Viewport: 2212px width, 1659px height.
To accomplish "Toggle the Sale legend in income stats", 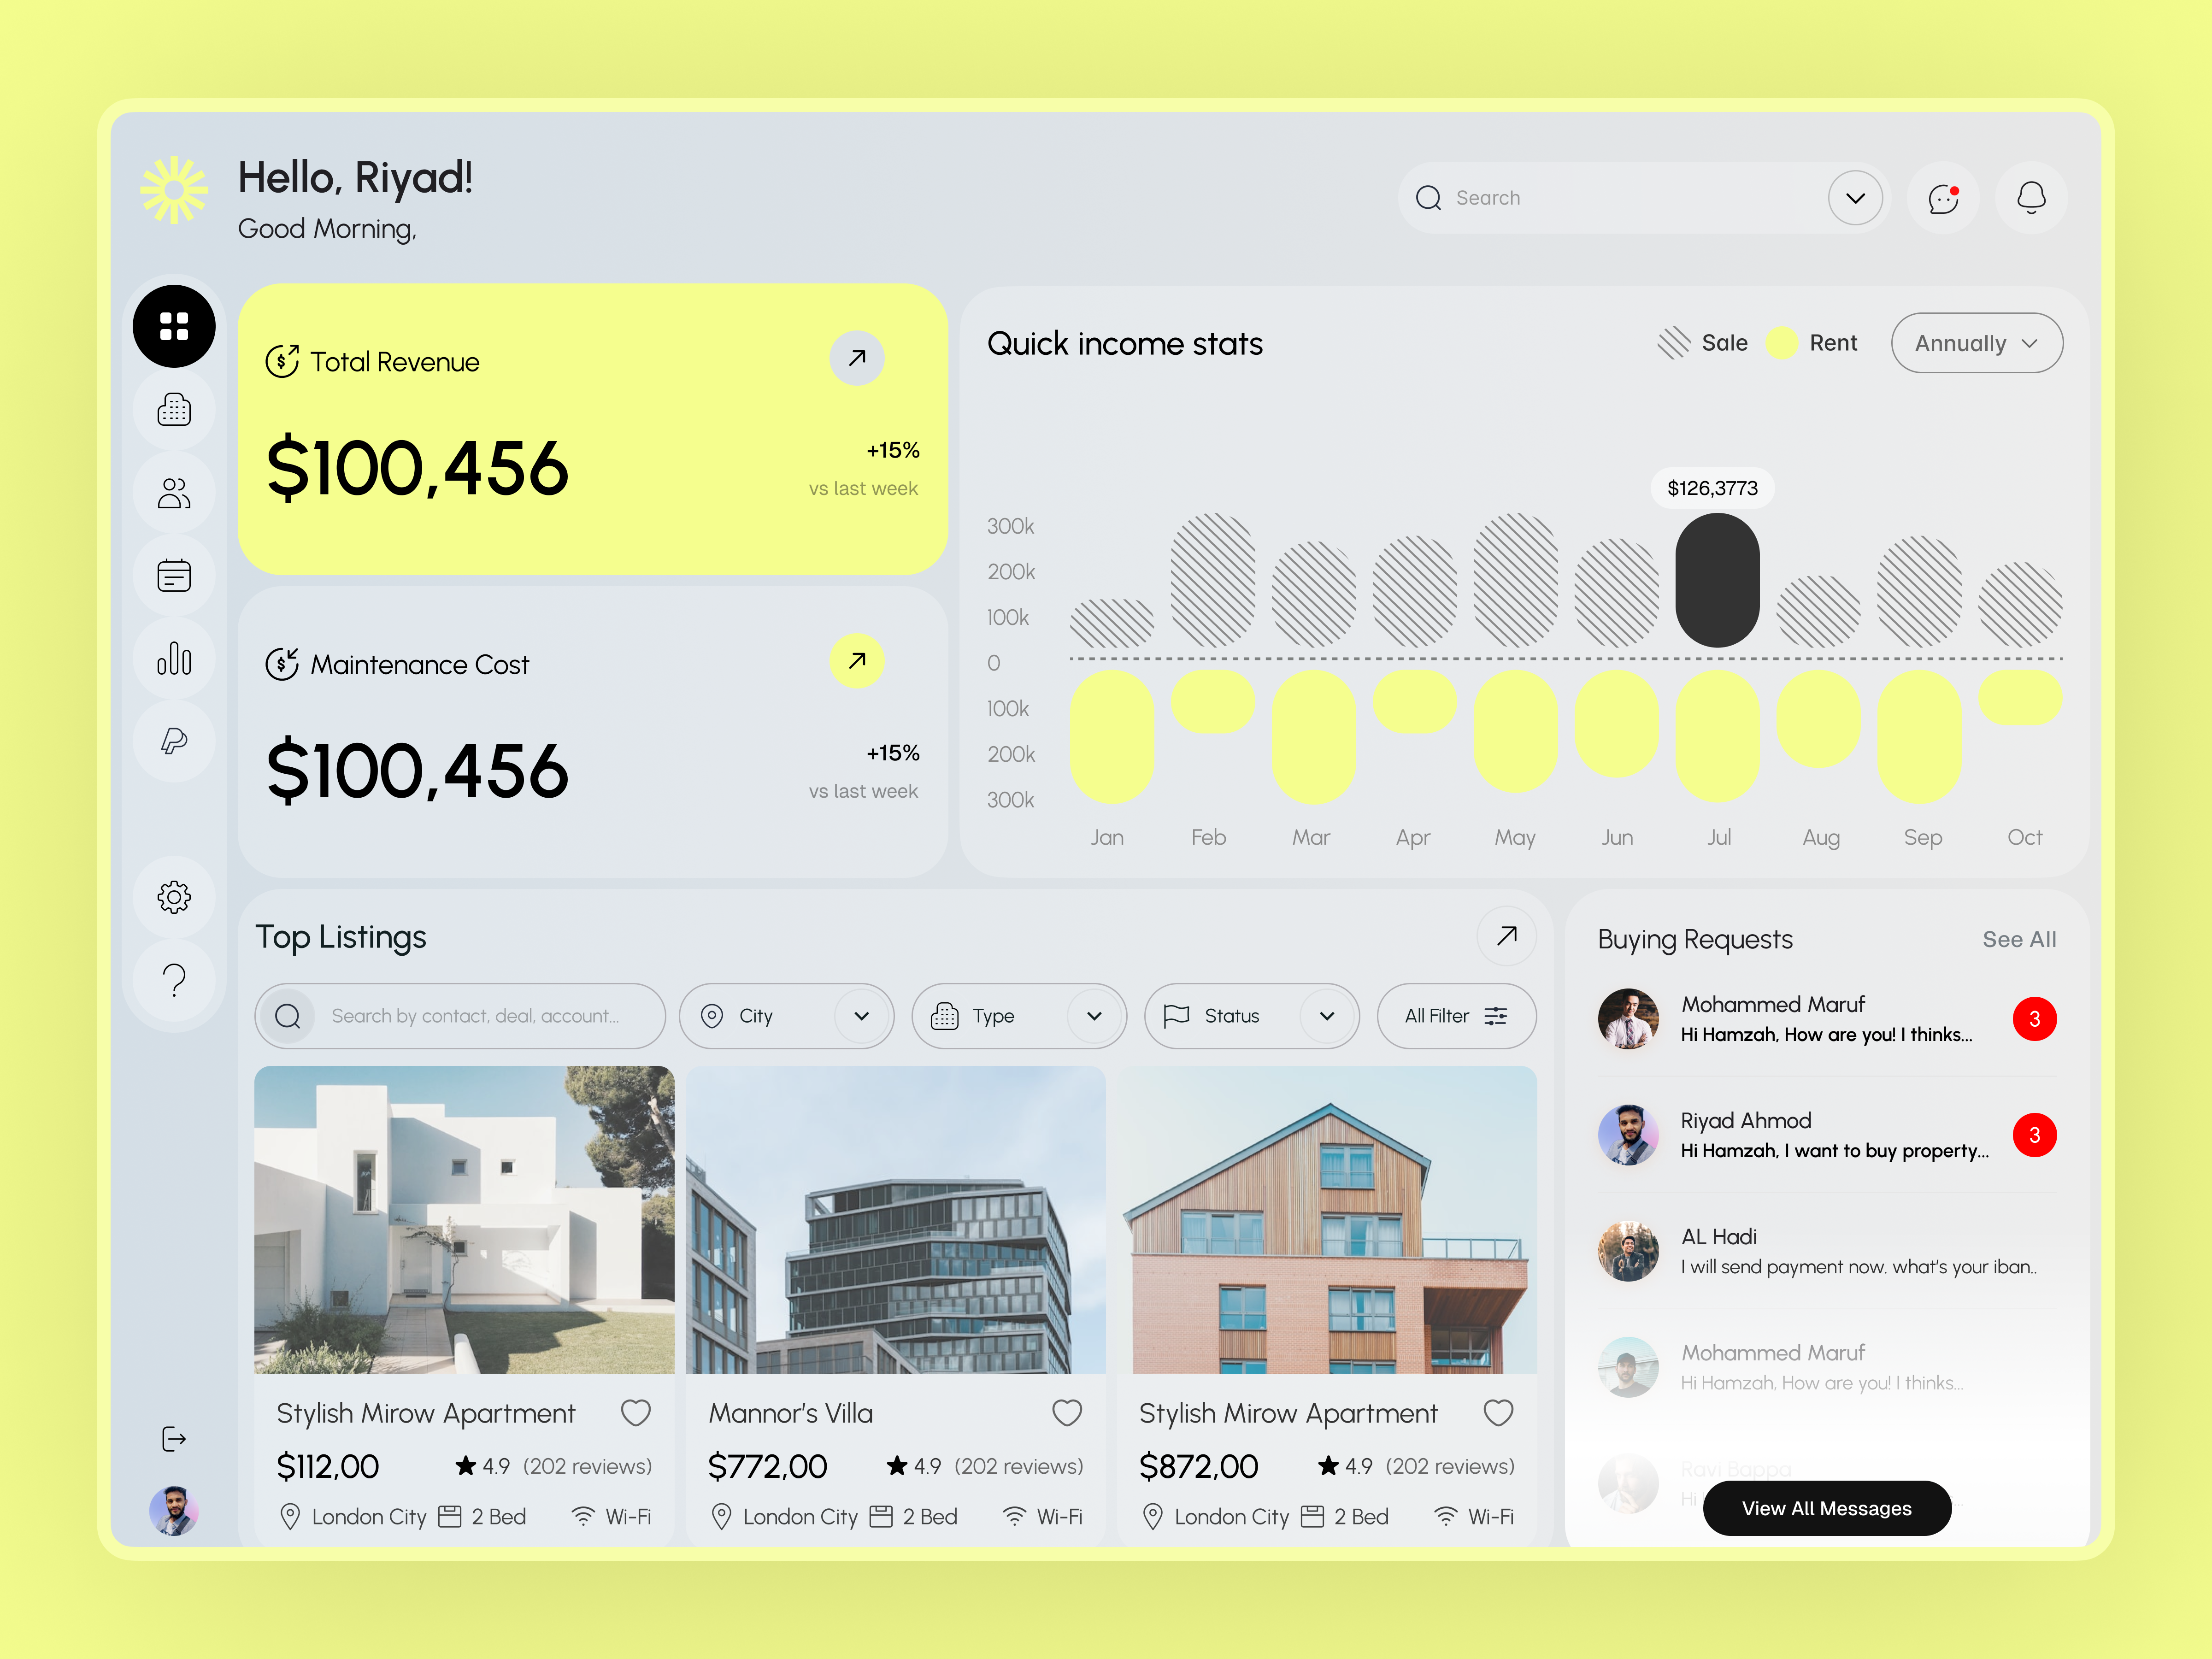I will [x=1703, y=342].
